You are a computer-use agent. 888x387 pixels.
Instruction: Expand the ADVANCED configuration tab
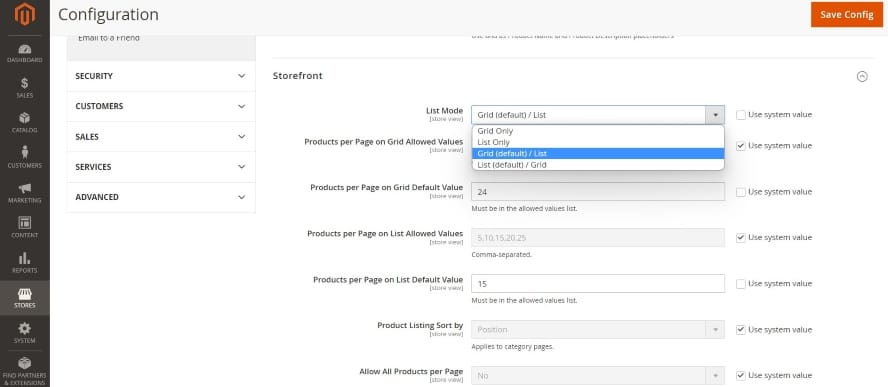[x=161, y=197]
